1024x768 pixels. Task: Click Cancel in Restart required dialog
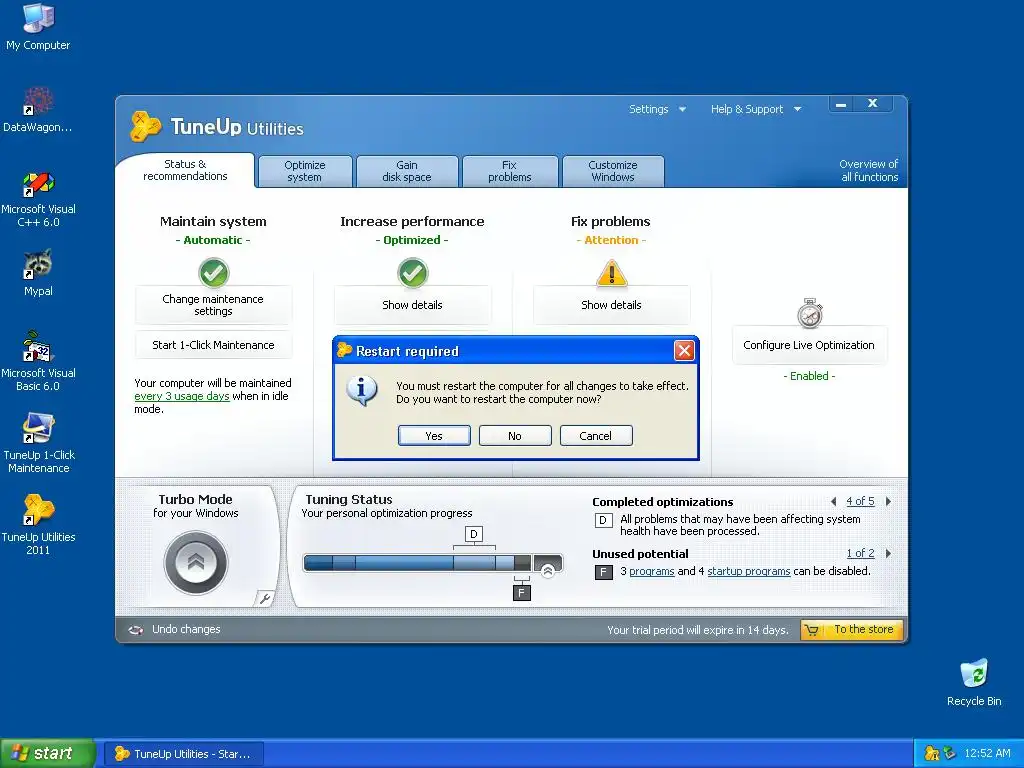tap(596, 436)
